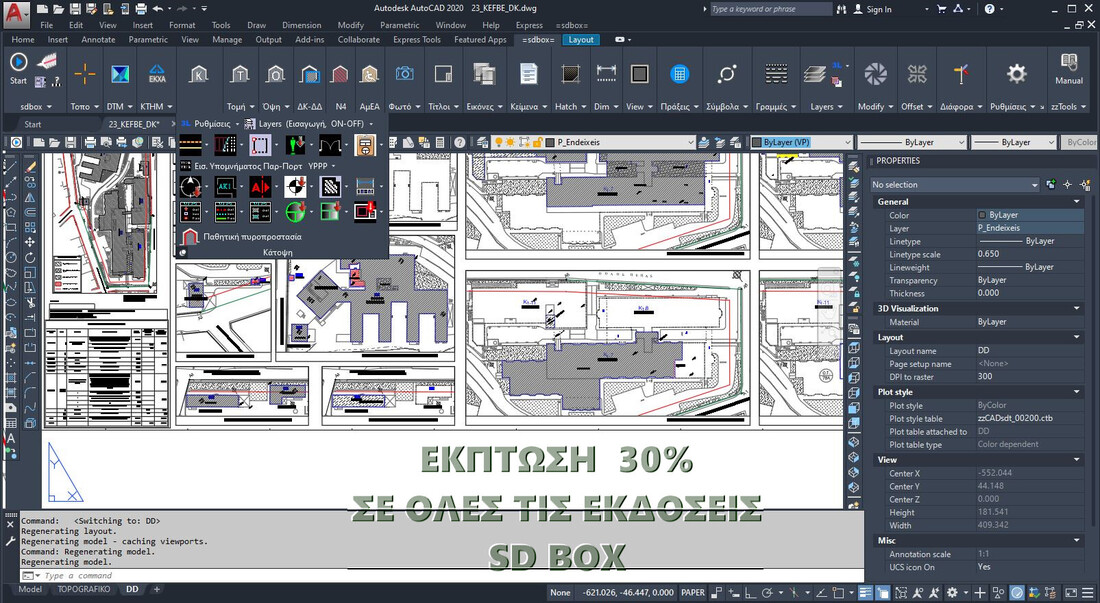The height and width of the screenshot is (603, 1100).
Task: Open the ByLayer (VP) color dropdown
Action: (x=800, y=143)
